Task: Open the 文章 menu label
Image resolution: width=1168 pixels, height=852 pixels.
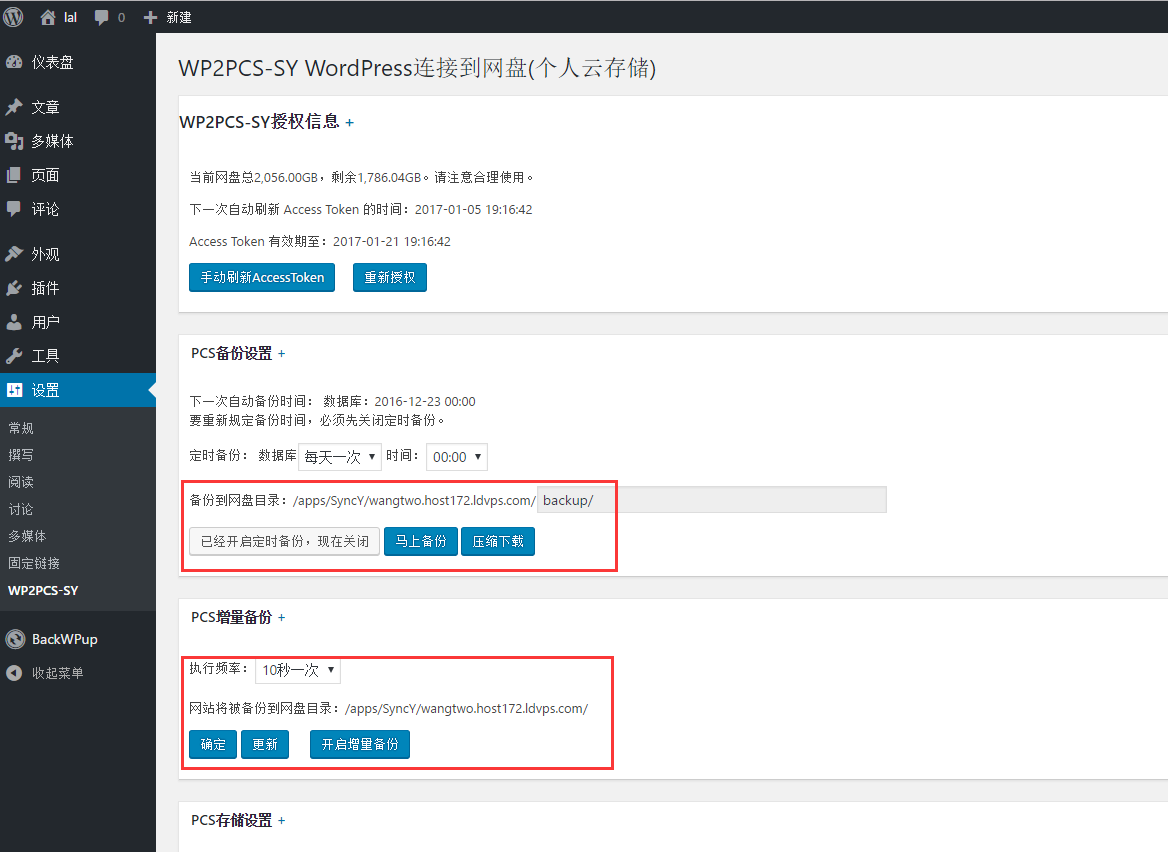Action: pos(45,107)
